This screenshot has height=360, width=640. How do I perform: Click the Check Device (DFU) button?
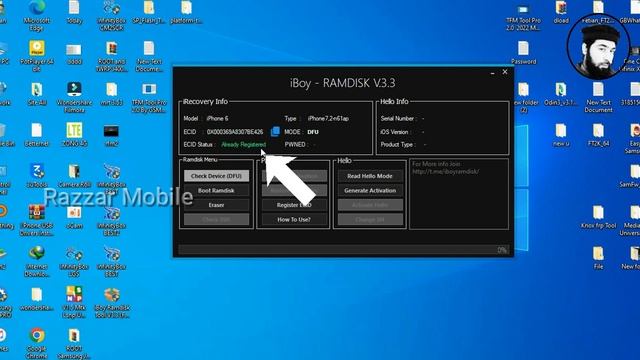[x=216, y=176]
